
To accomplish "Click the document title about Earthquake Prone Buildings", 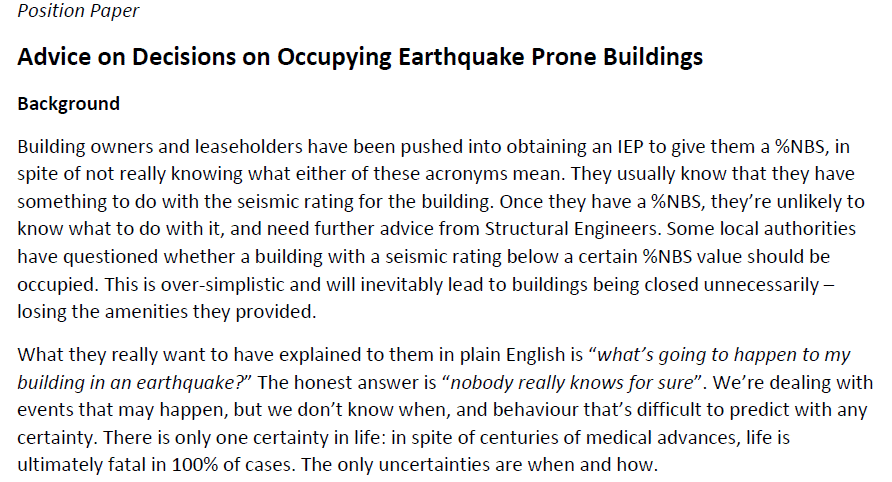I will coord(360,56).
